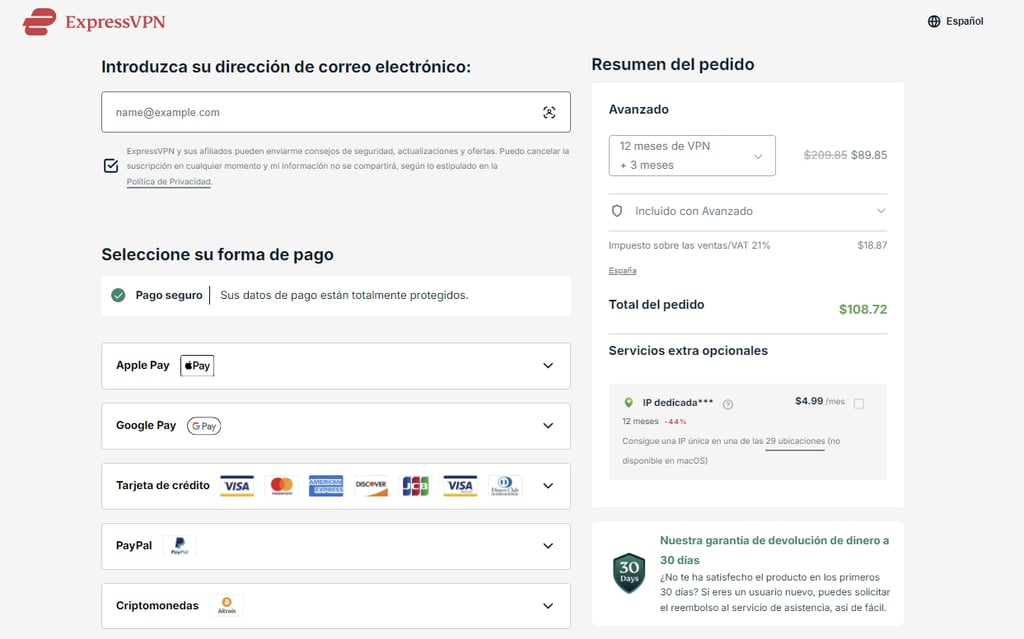The height and width of the screenshot is (639, 1024).
Task: Click the crossed-out $209.85 price
Action: point(825,156)
